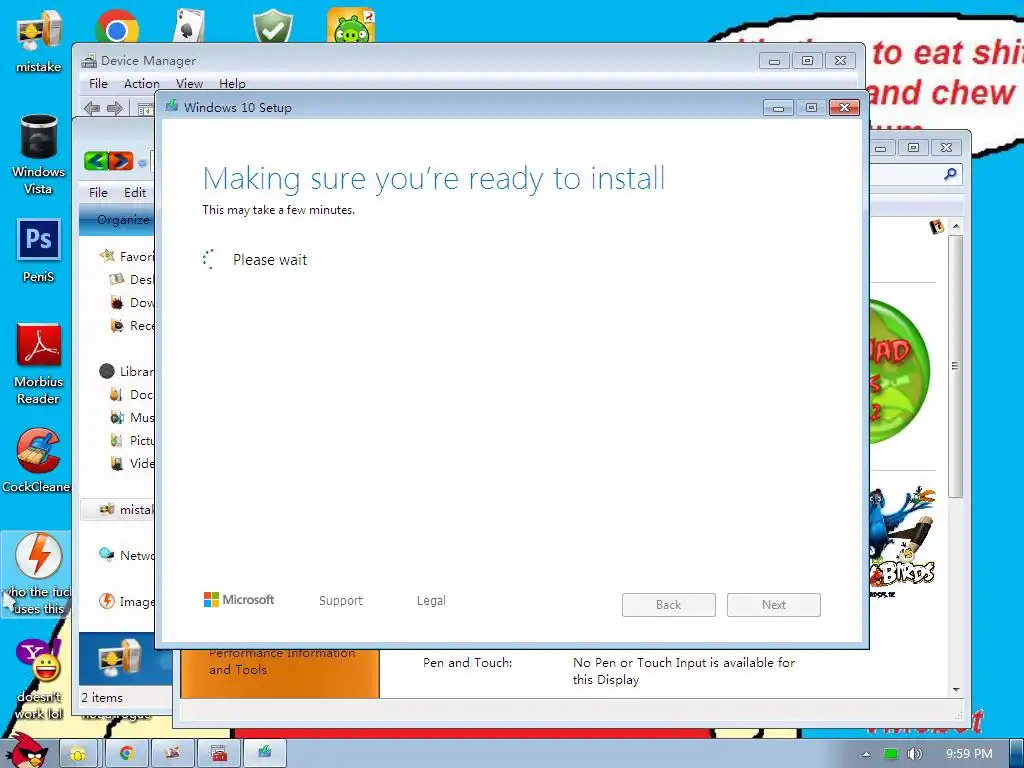Screen dimensions: 1024x768
Task: Click Support link in Windows 10 Setup
Action: coord(341,601)
